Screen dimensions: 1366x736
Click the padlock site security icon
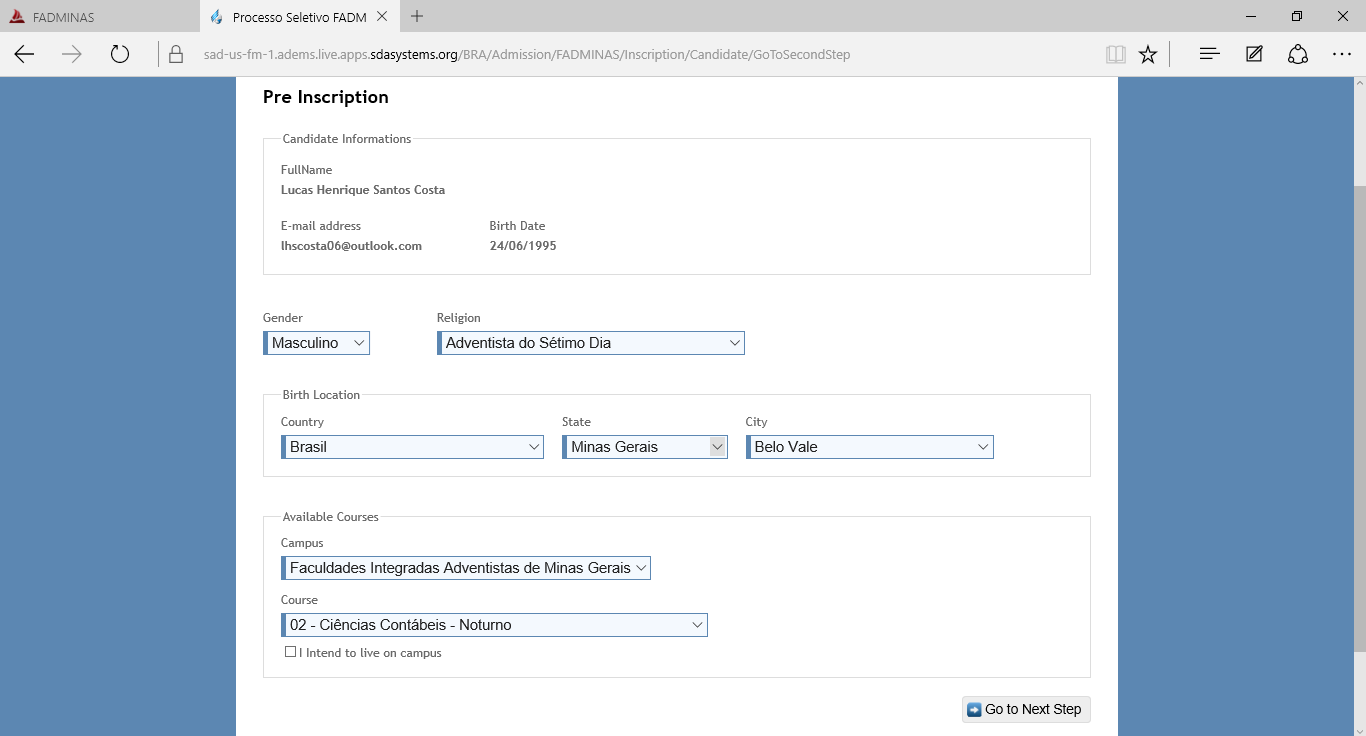(176, 55)
